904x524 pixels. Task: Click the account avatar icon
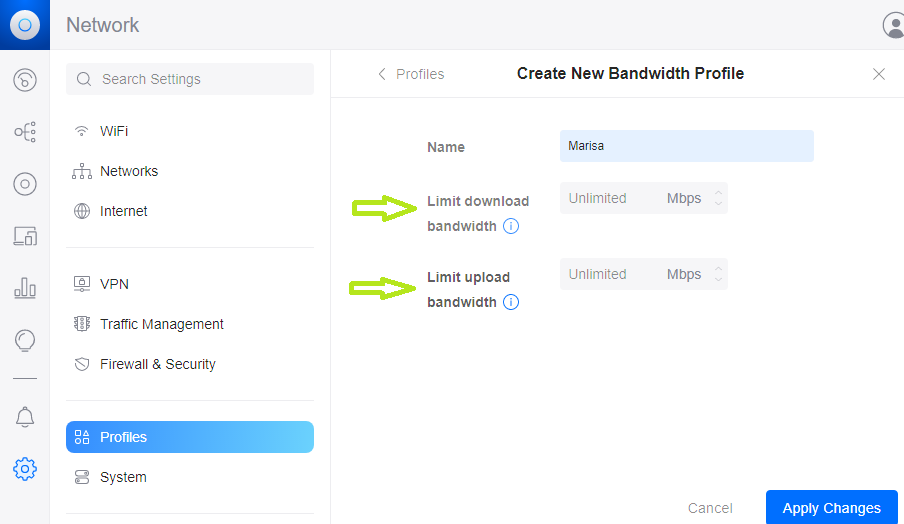[x=894, y=25]
